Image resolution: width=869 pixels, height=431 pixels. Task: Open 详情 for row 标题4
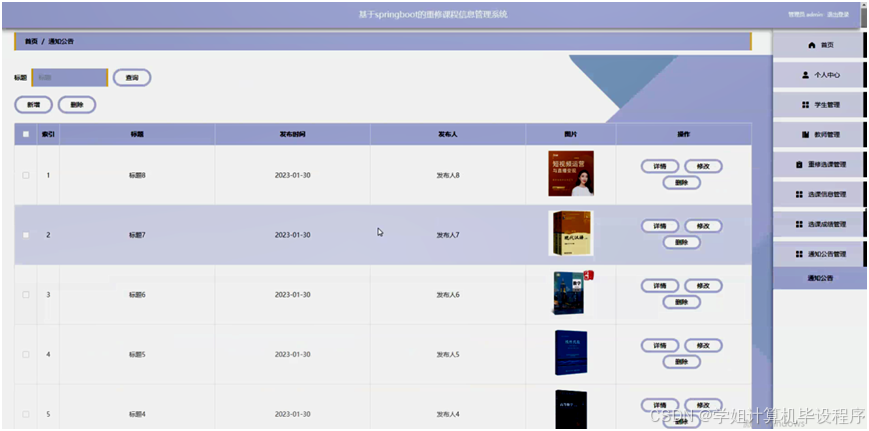(660, 405)
